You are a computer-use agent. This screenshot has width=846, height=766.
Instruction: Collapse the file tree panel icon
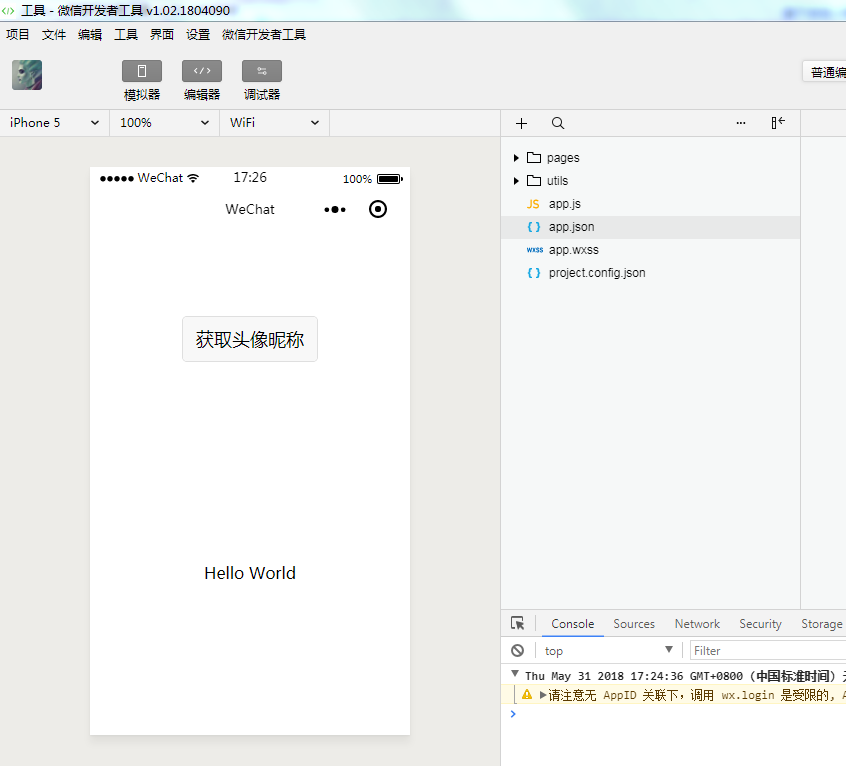(778, 123)
